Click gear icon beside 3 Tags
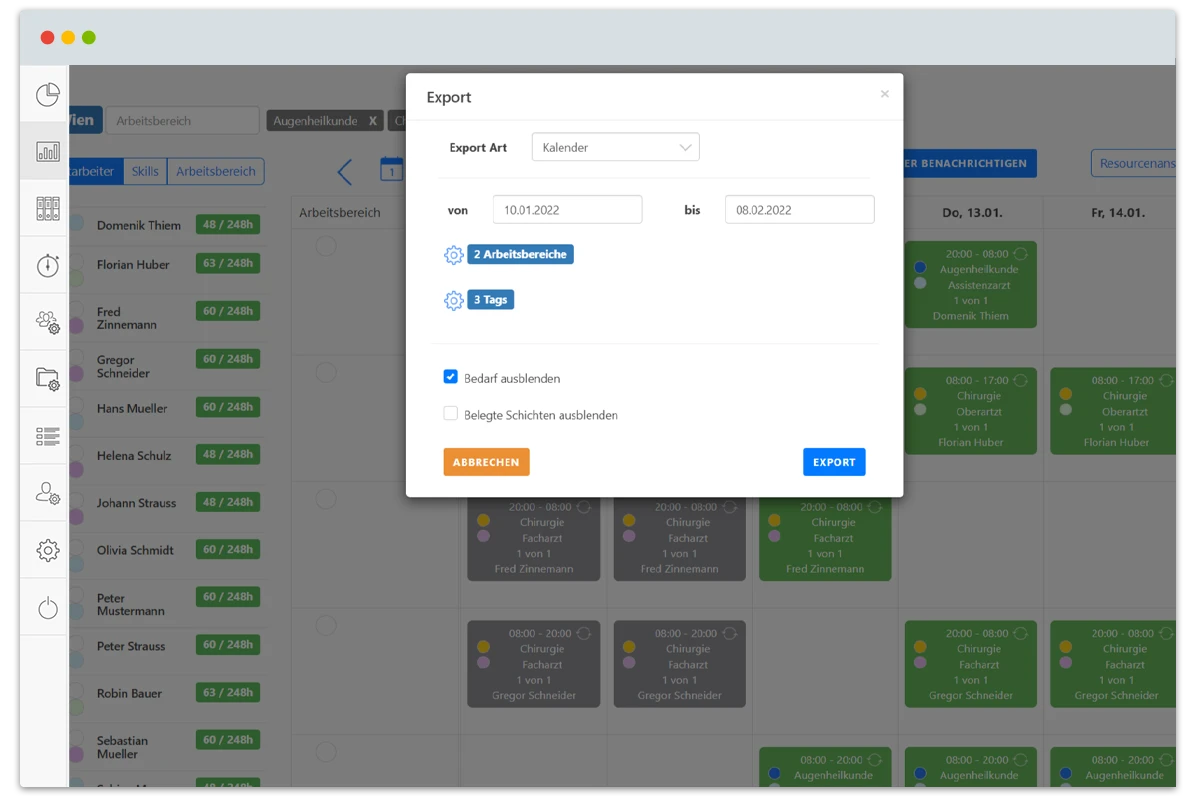The width and height of the screenshot is (1200, 800). point(453,300)
